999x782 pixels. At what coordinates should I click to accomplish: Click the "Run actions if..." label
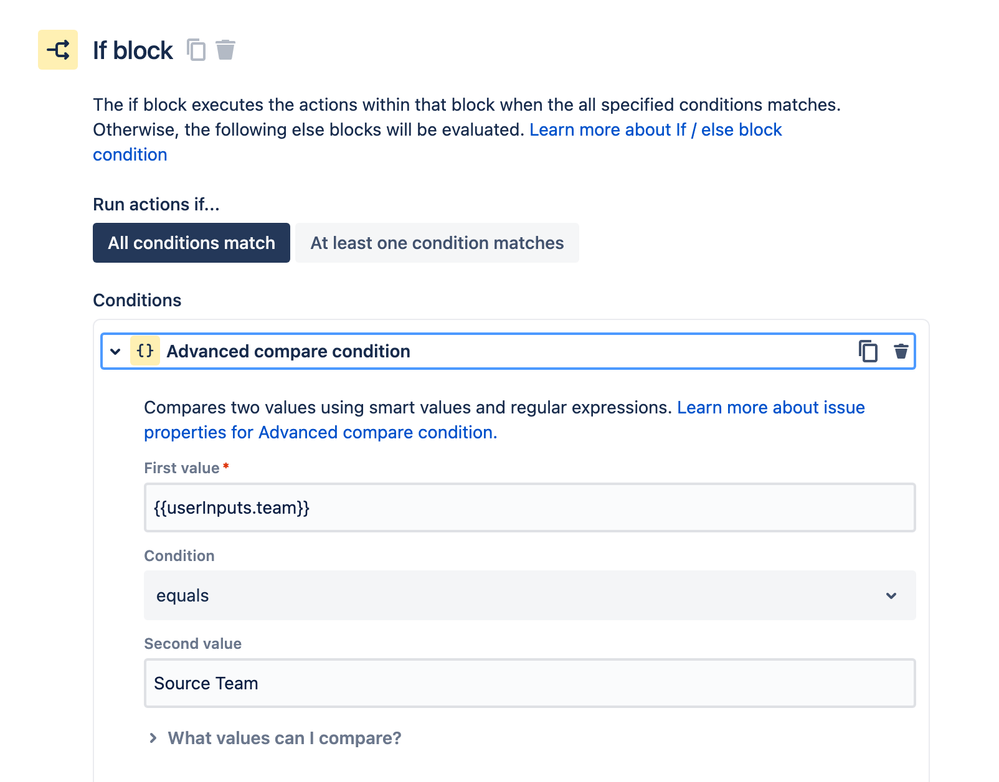156,205
